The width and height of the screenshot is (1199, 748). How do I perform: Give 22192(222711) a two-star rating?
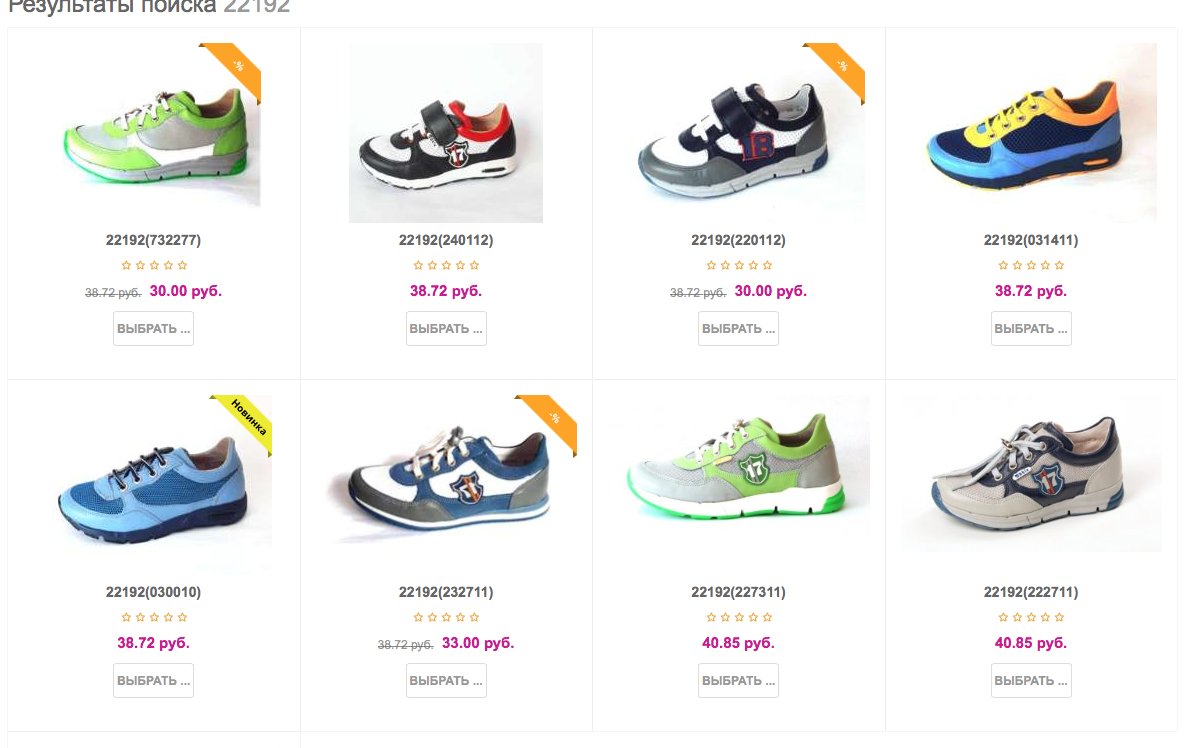(1017, 617)
